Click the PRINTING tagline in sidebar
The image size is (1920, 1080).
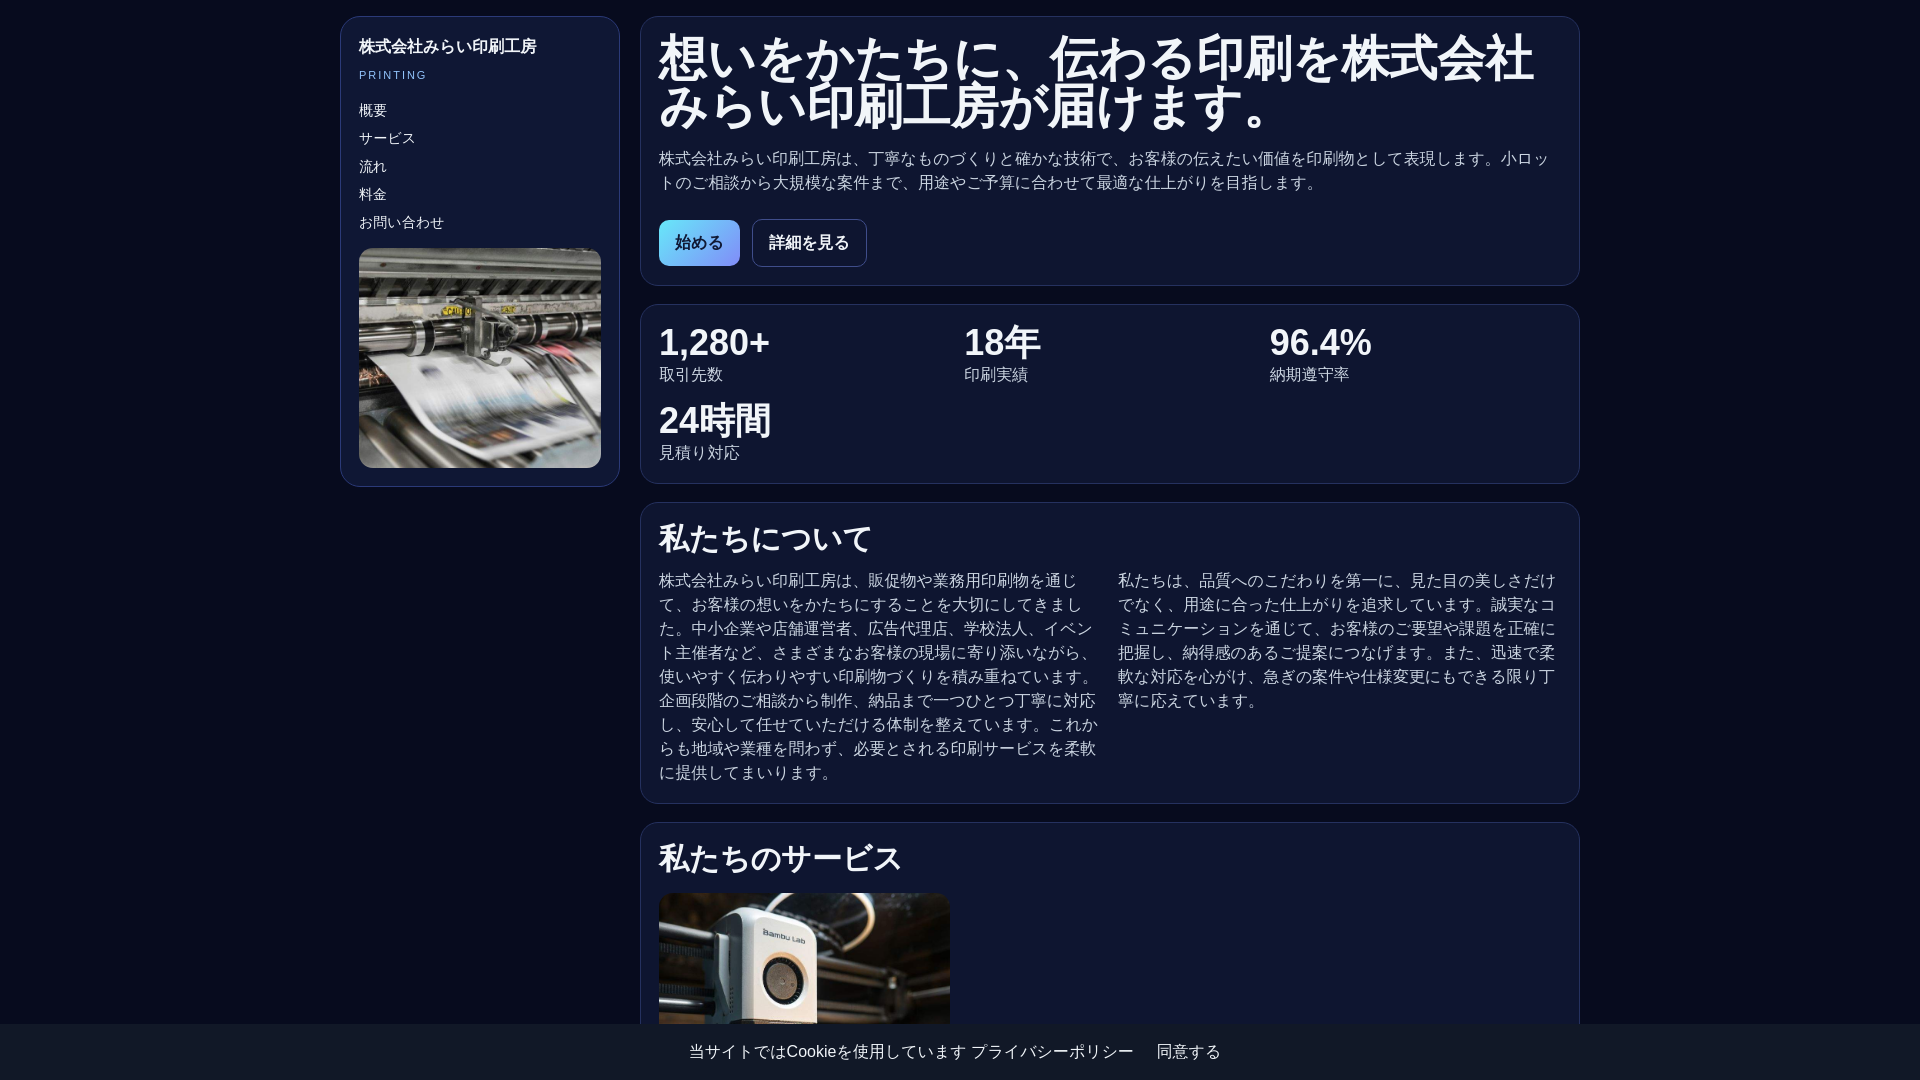(x=393, y=75)
